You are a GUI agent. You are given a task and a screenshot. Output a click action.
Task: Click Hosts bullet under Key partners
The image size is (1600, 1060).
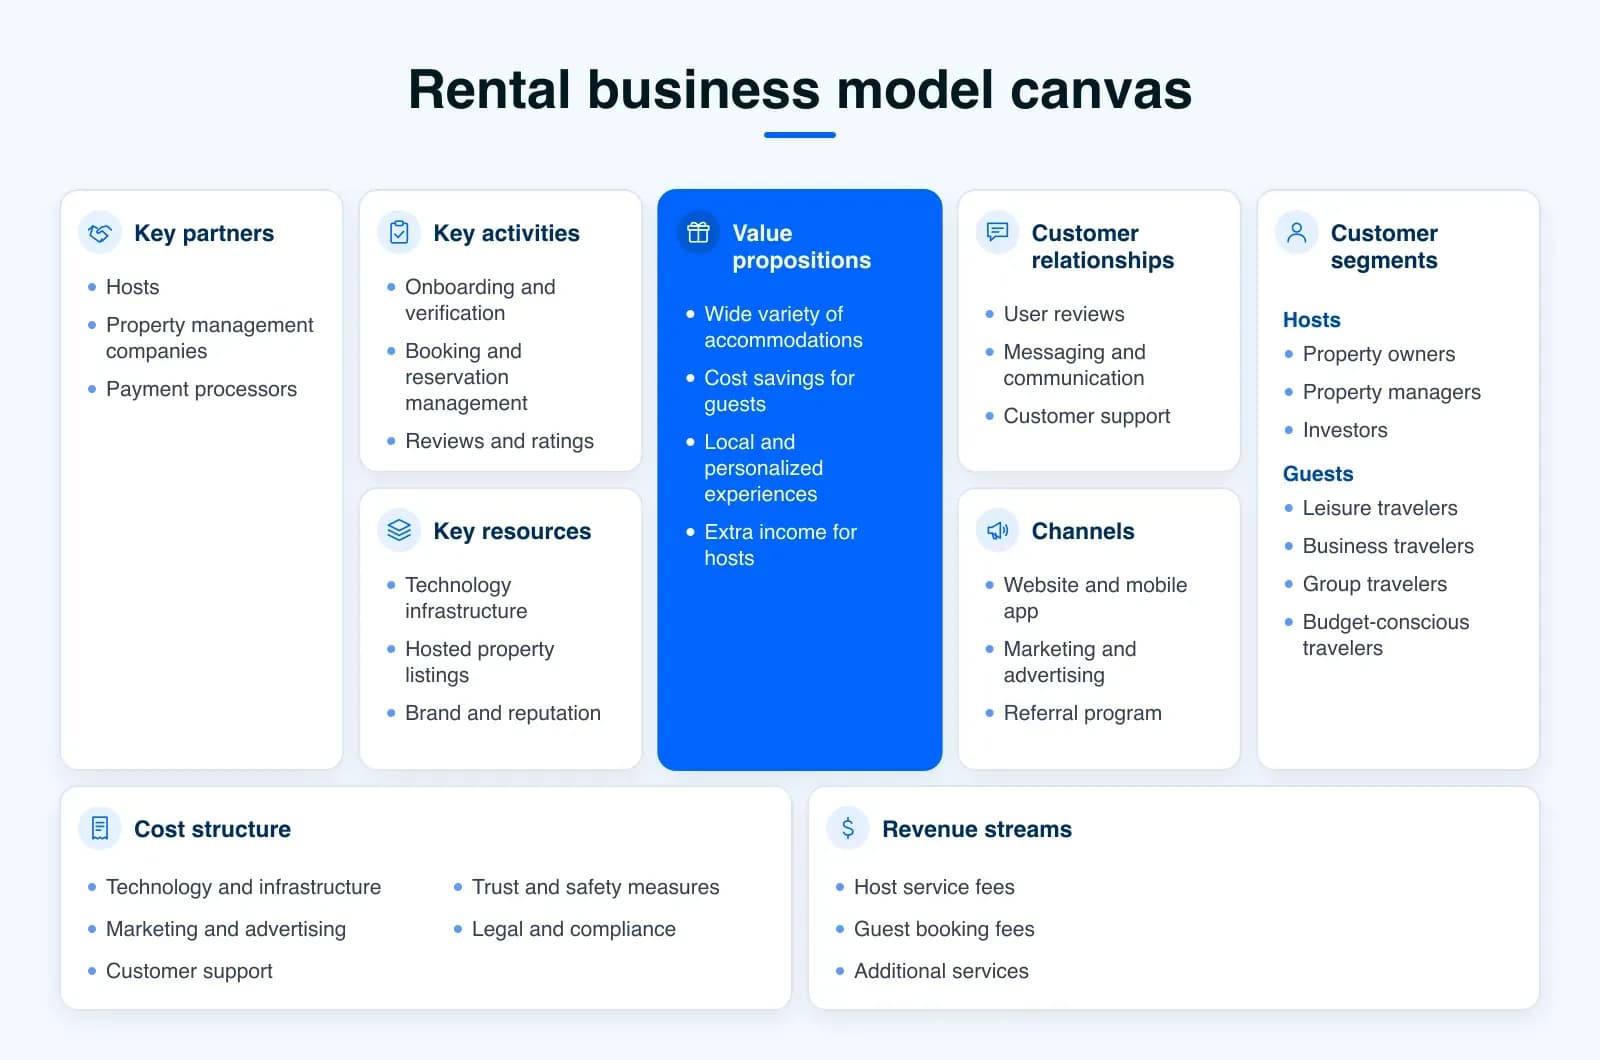coord(132,287)
